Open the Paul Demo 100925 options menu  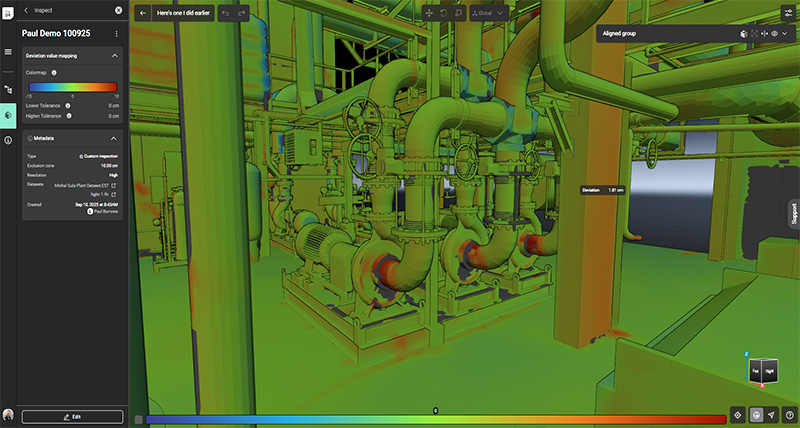116,33
